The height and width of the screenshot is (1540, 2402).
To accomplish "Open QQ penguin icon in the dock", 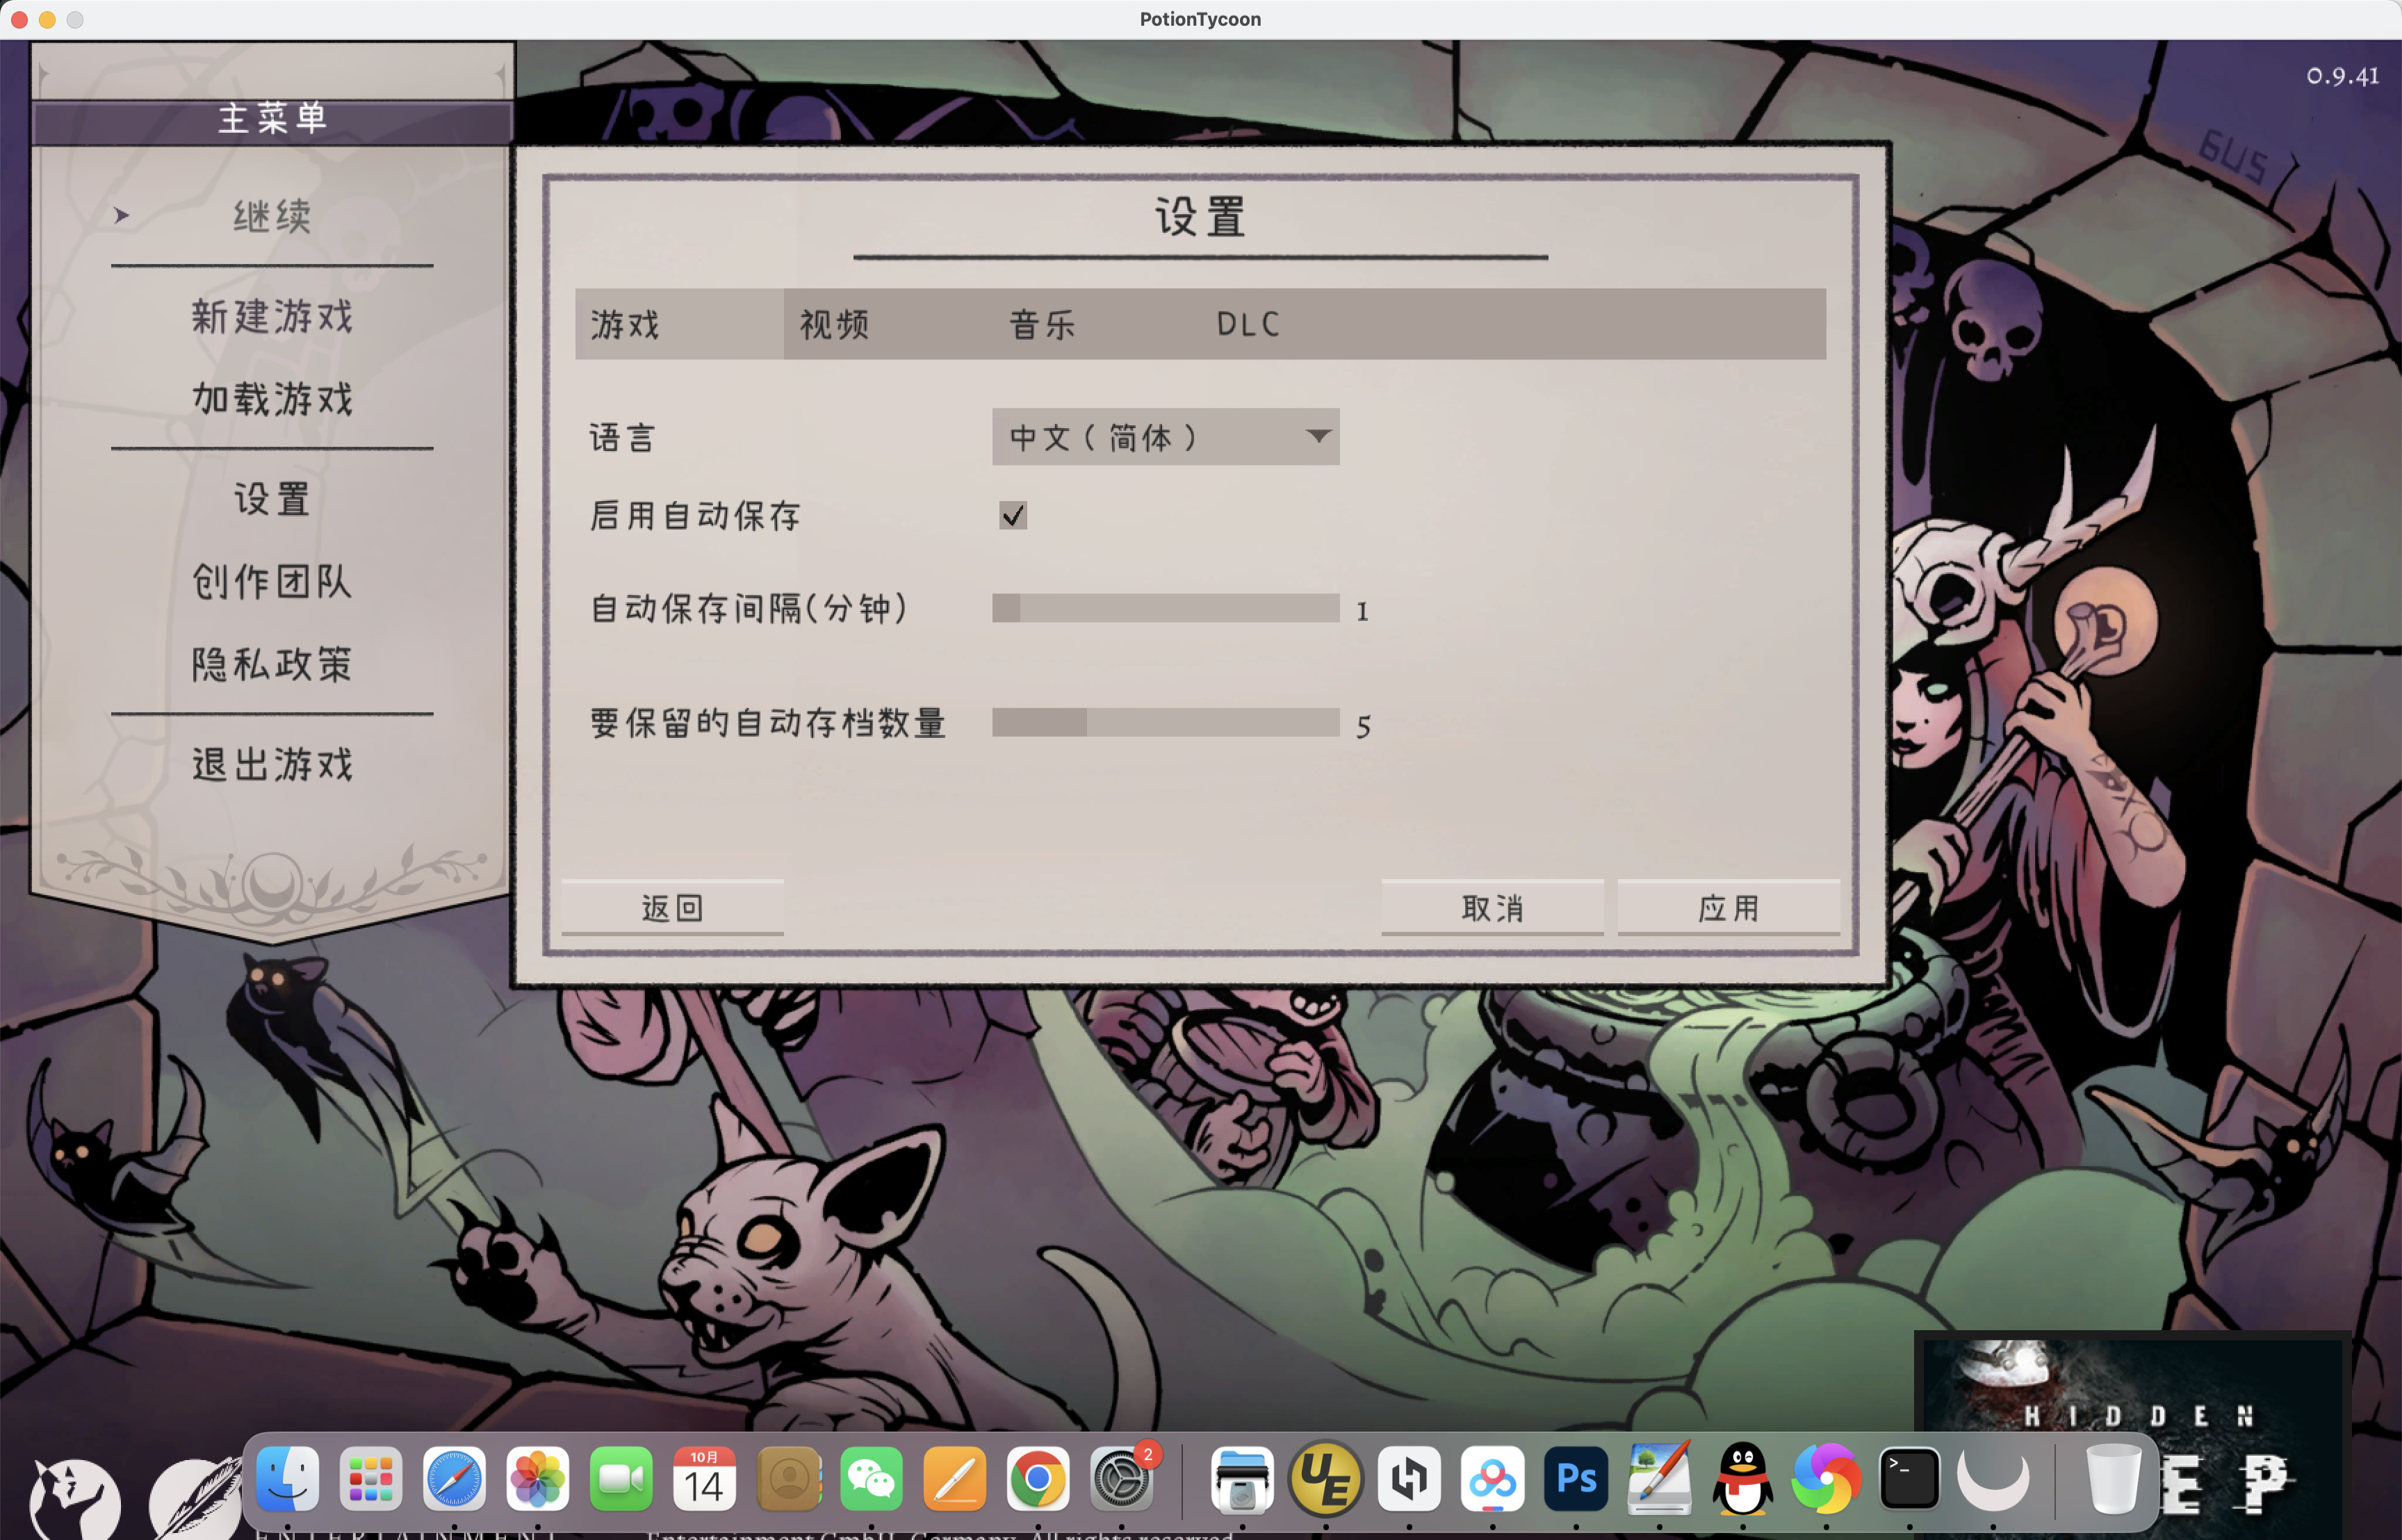I will pos(1743,1478).
